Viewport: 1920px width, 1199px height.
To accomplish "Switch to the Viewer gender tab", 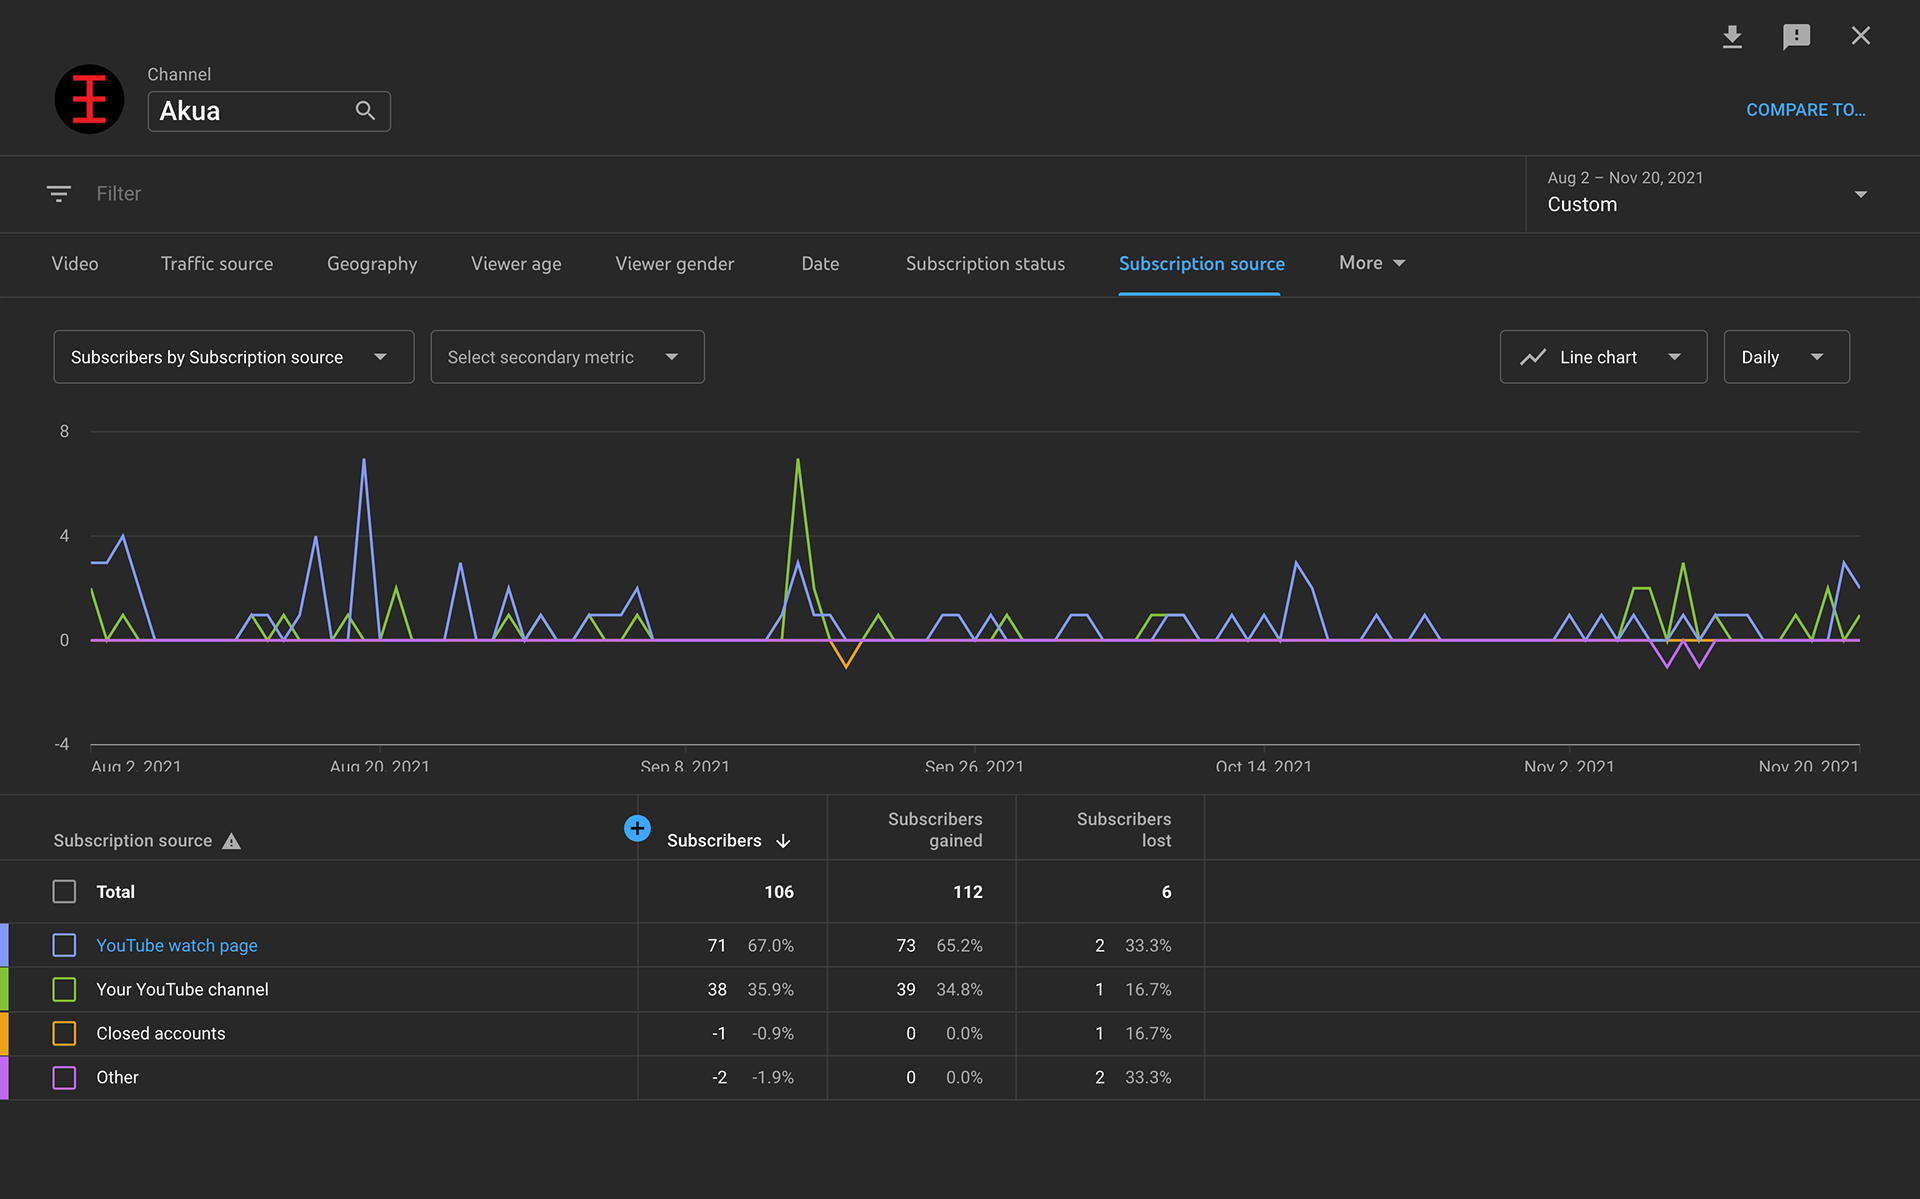I will [675, 263].
